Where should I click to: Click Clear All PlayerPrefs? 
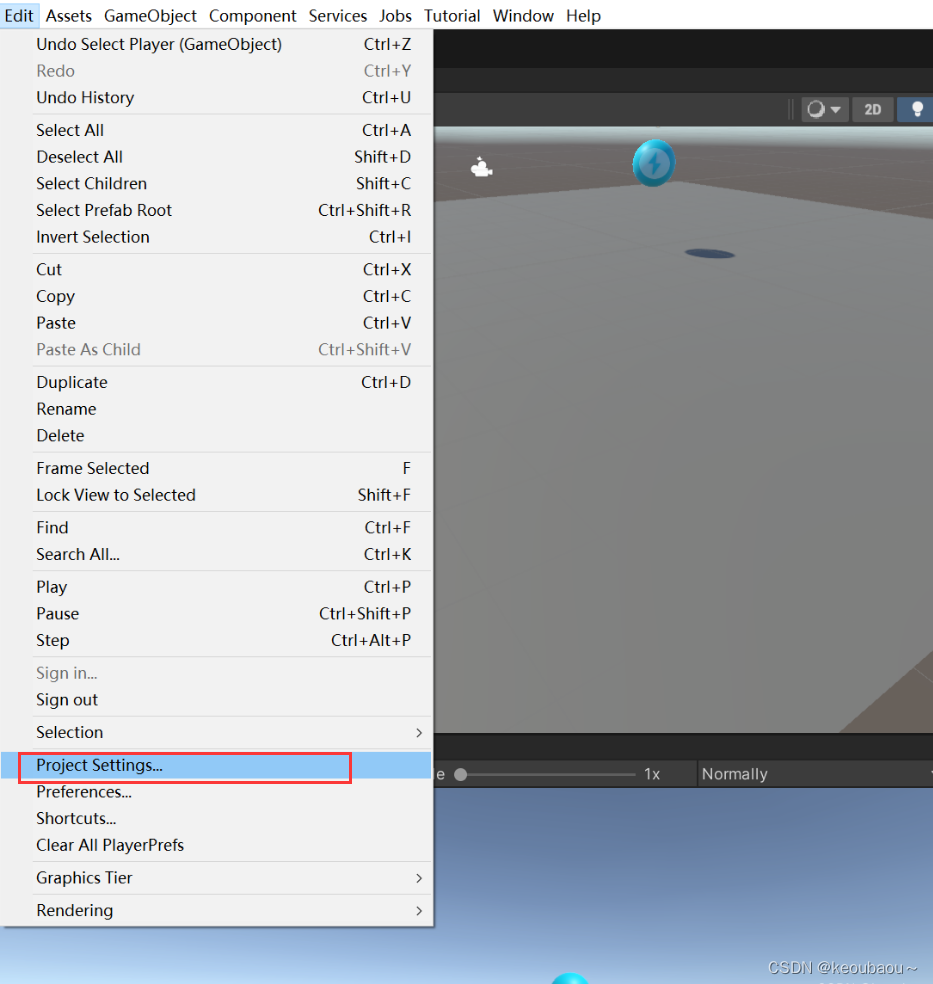coord(110,844)
